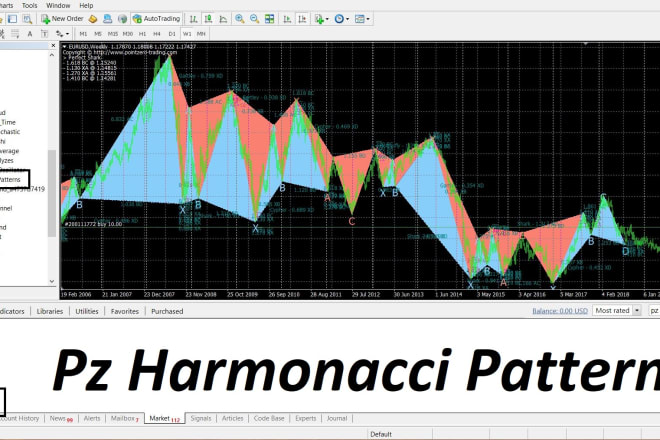Switch to the Signals terminal tab
The image size is (660, 440).
point(201,418)
